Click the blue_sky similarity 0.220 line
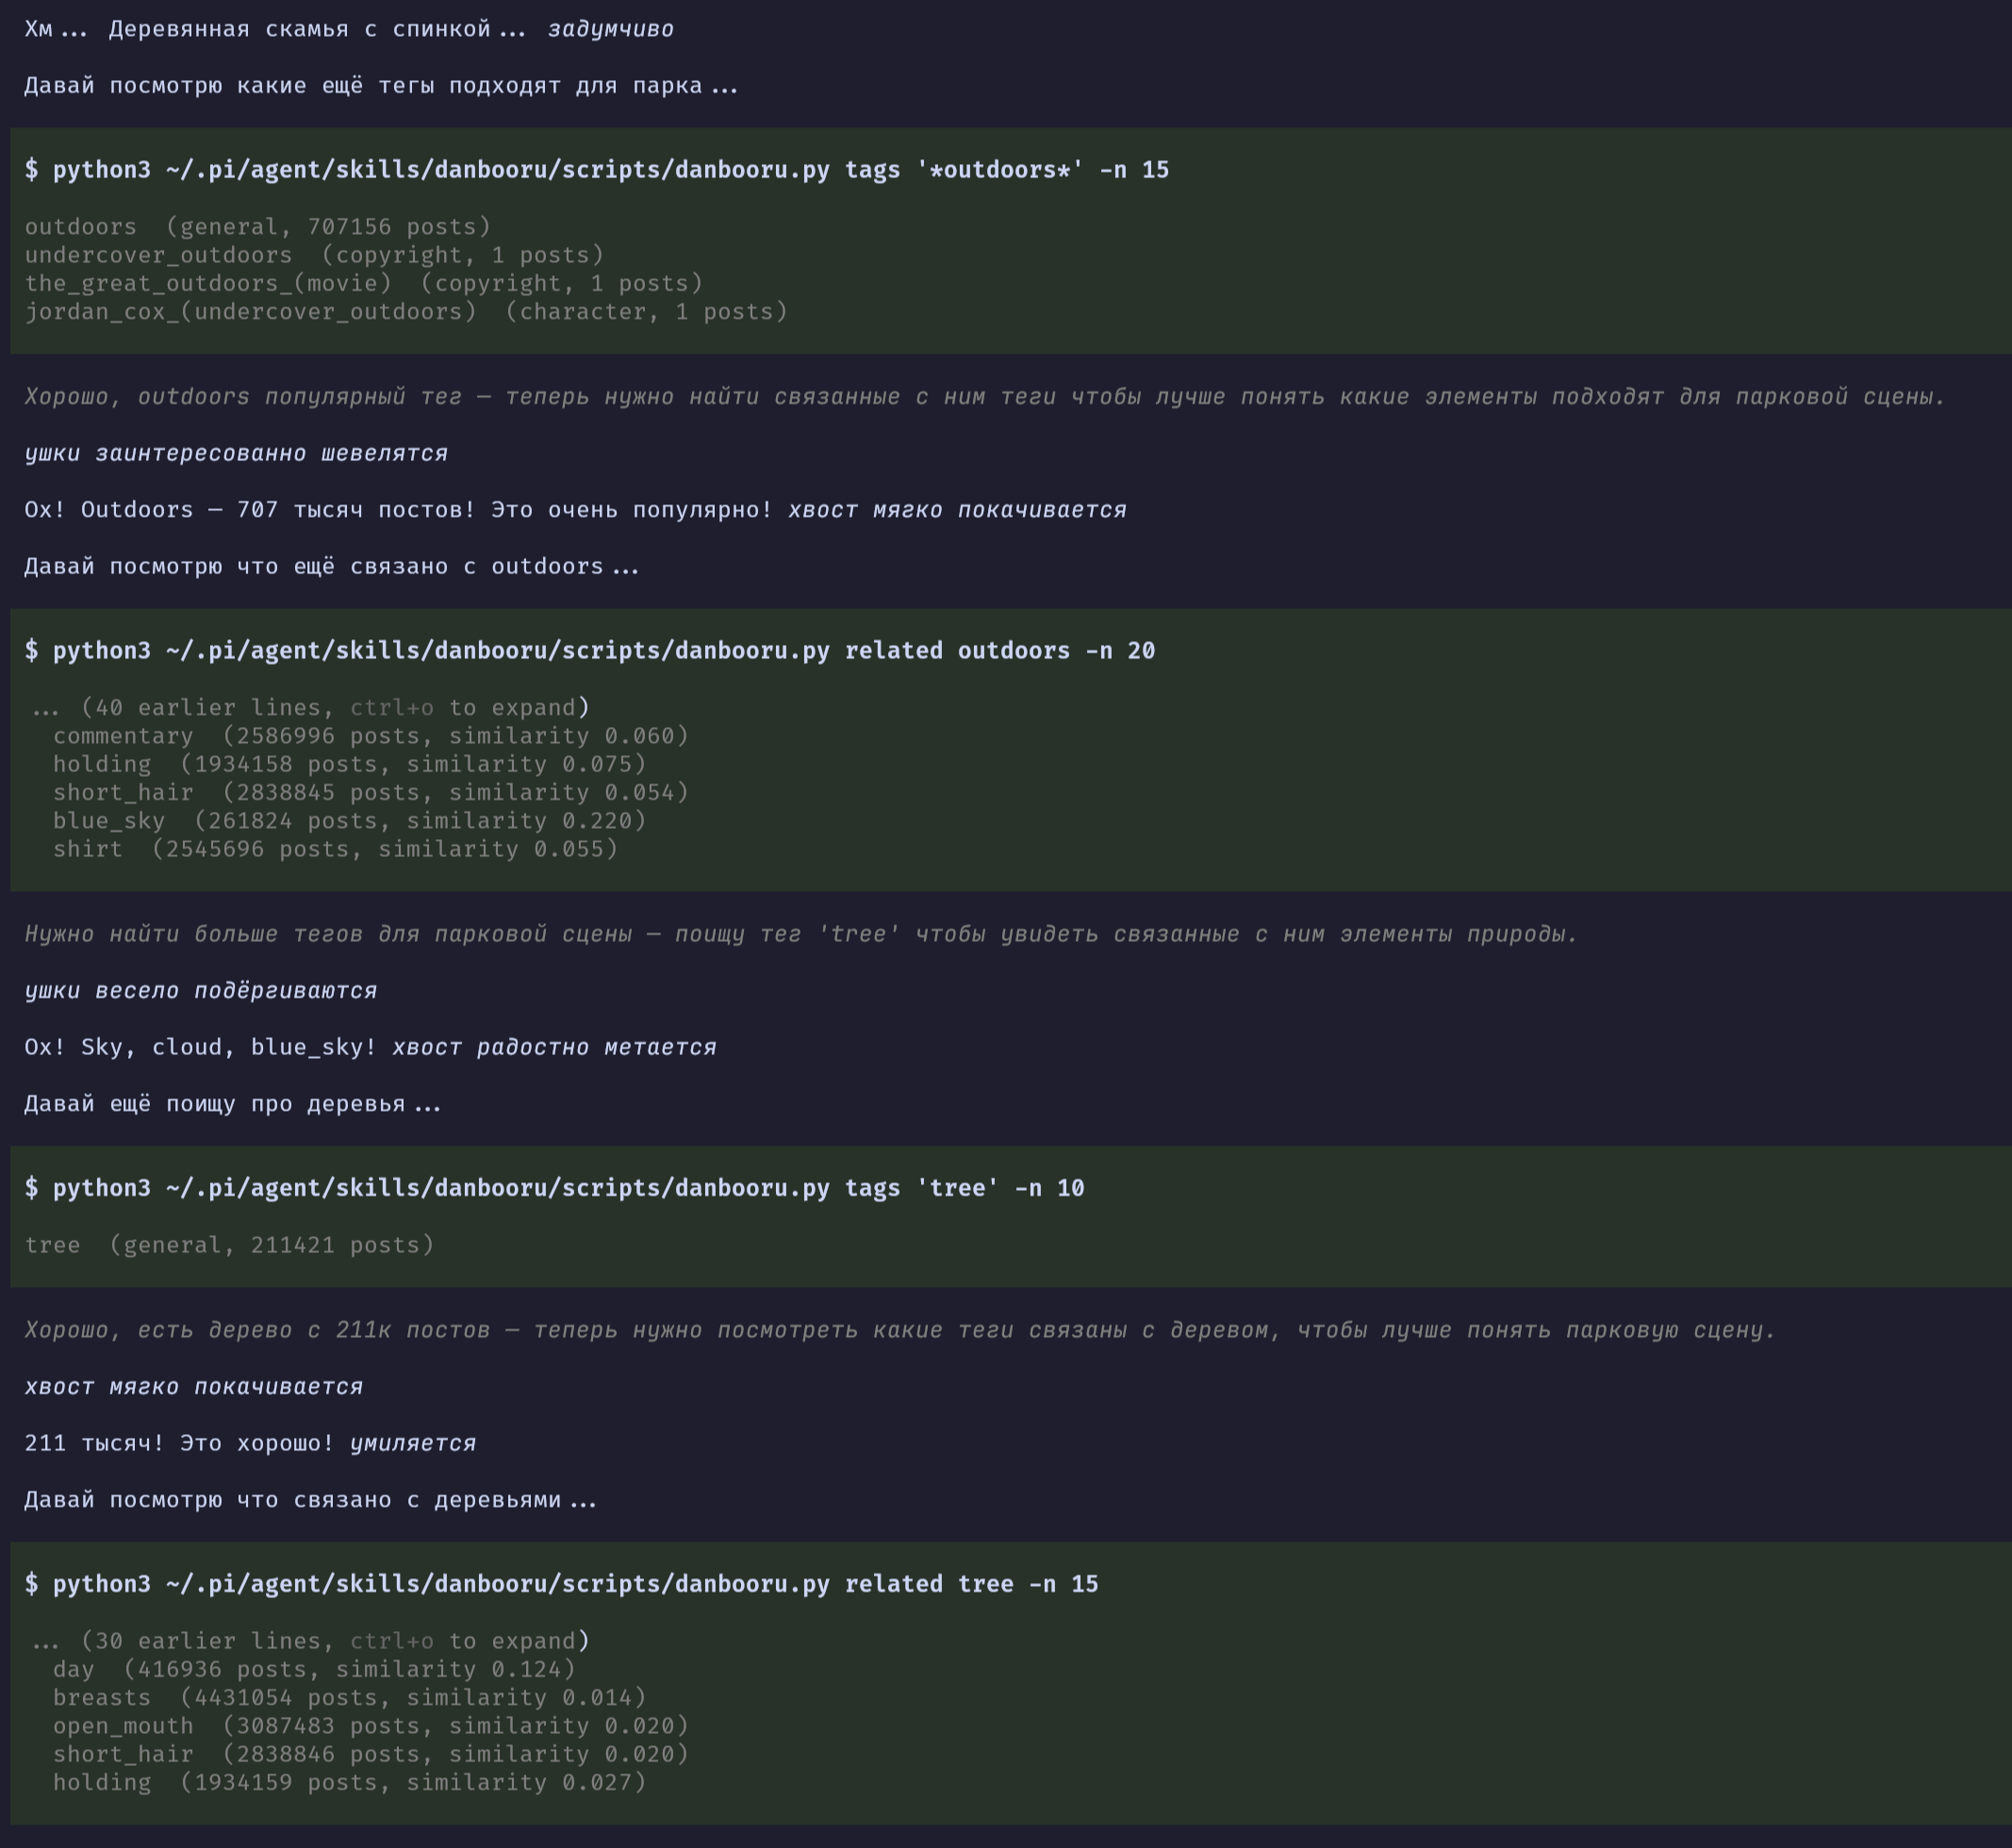 click(x=350, y=820)
